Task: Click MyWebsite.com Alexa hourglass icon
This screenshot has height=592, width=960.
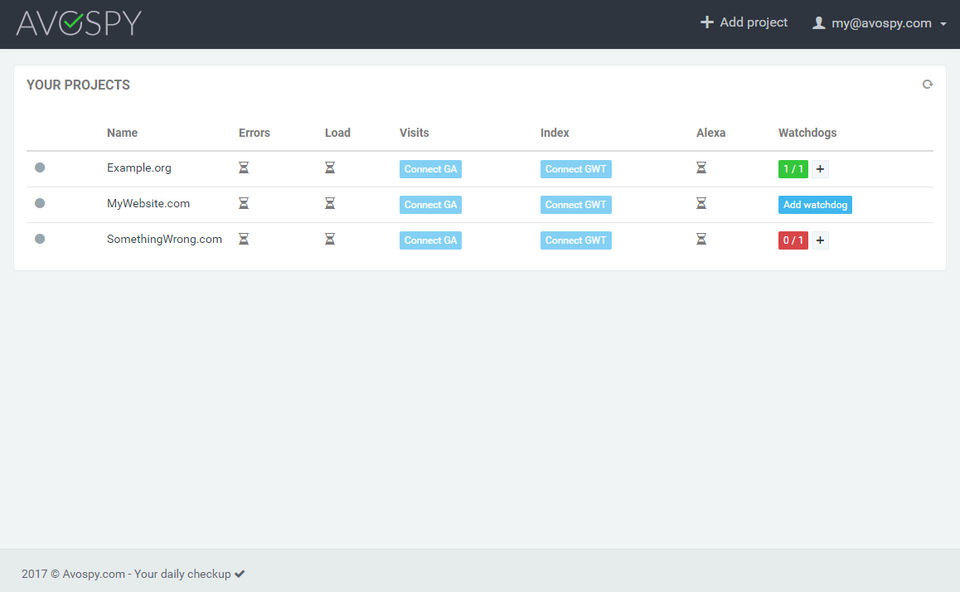Action: (702, 203)
